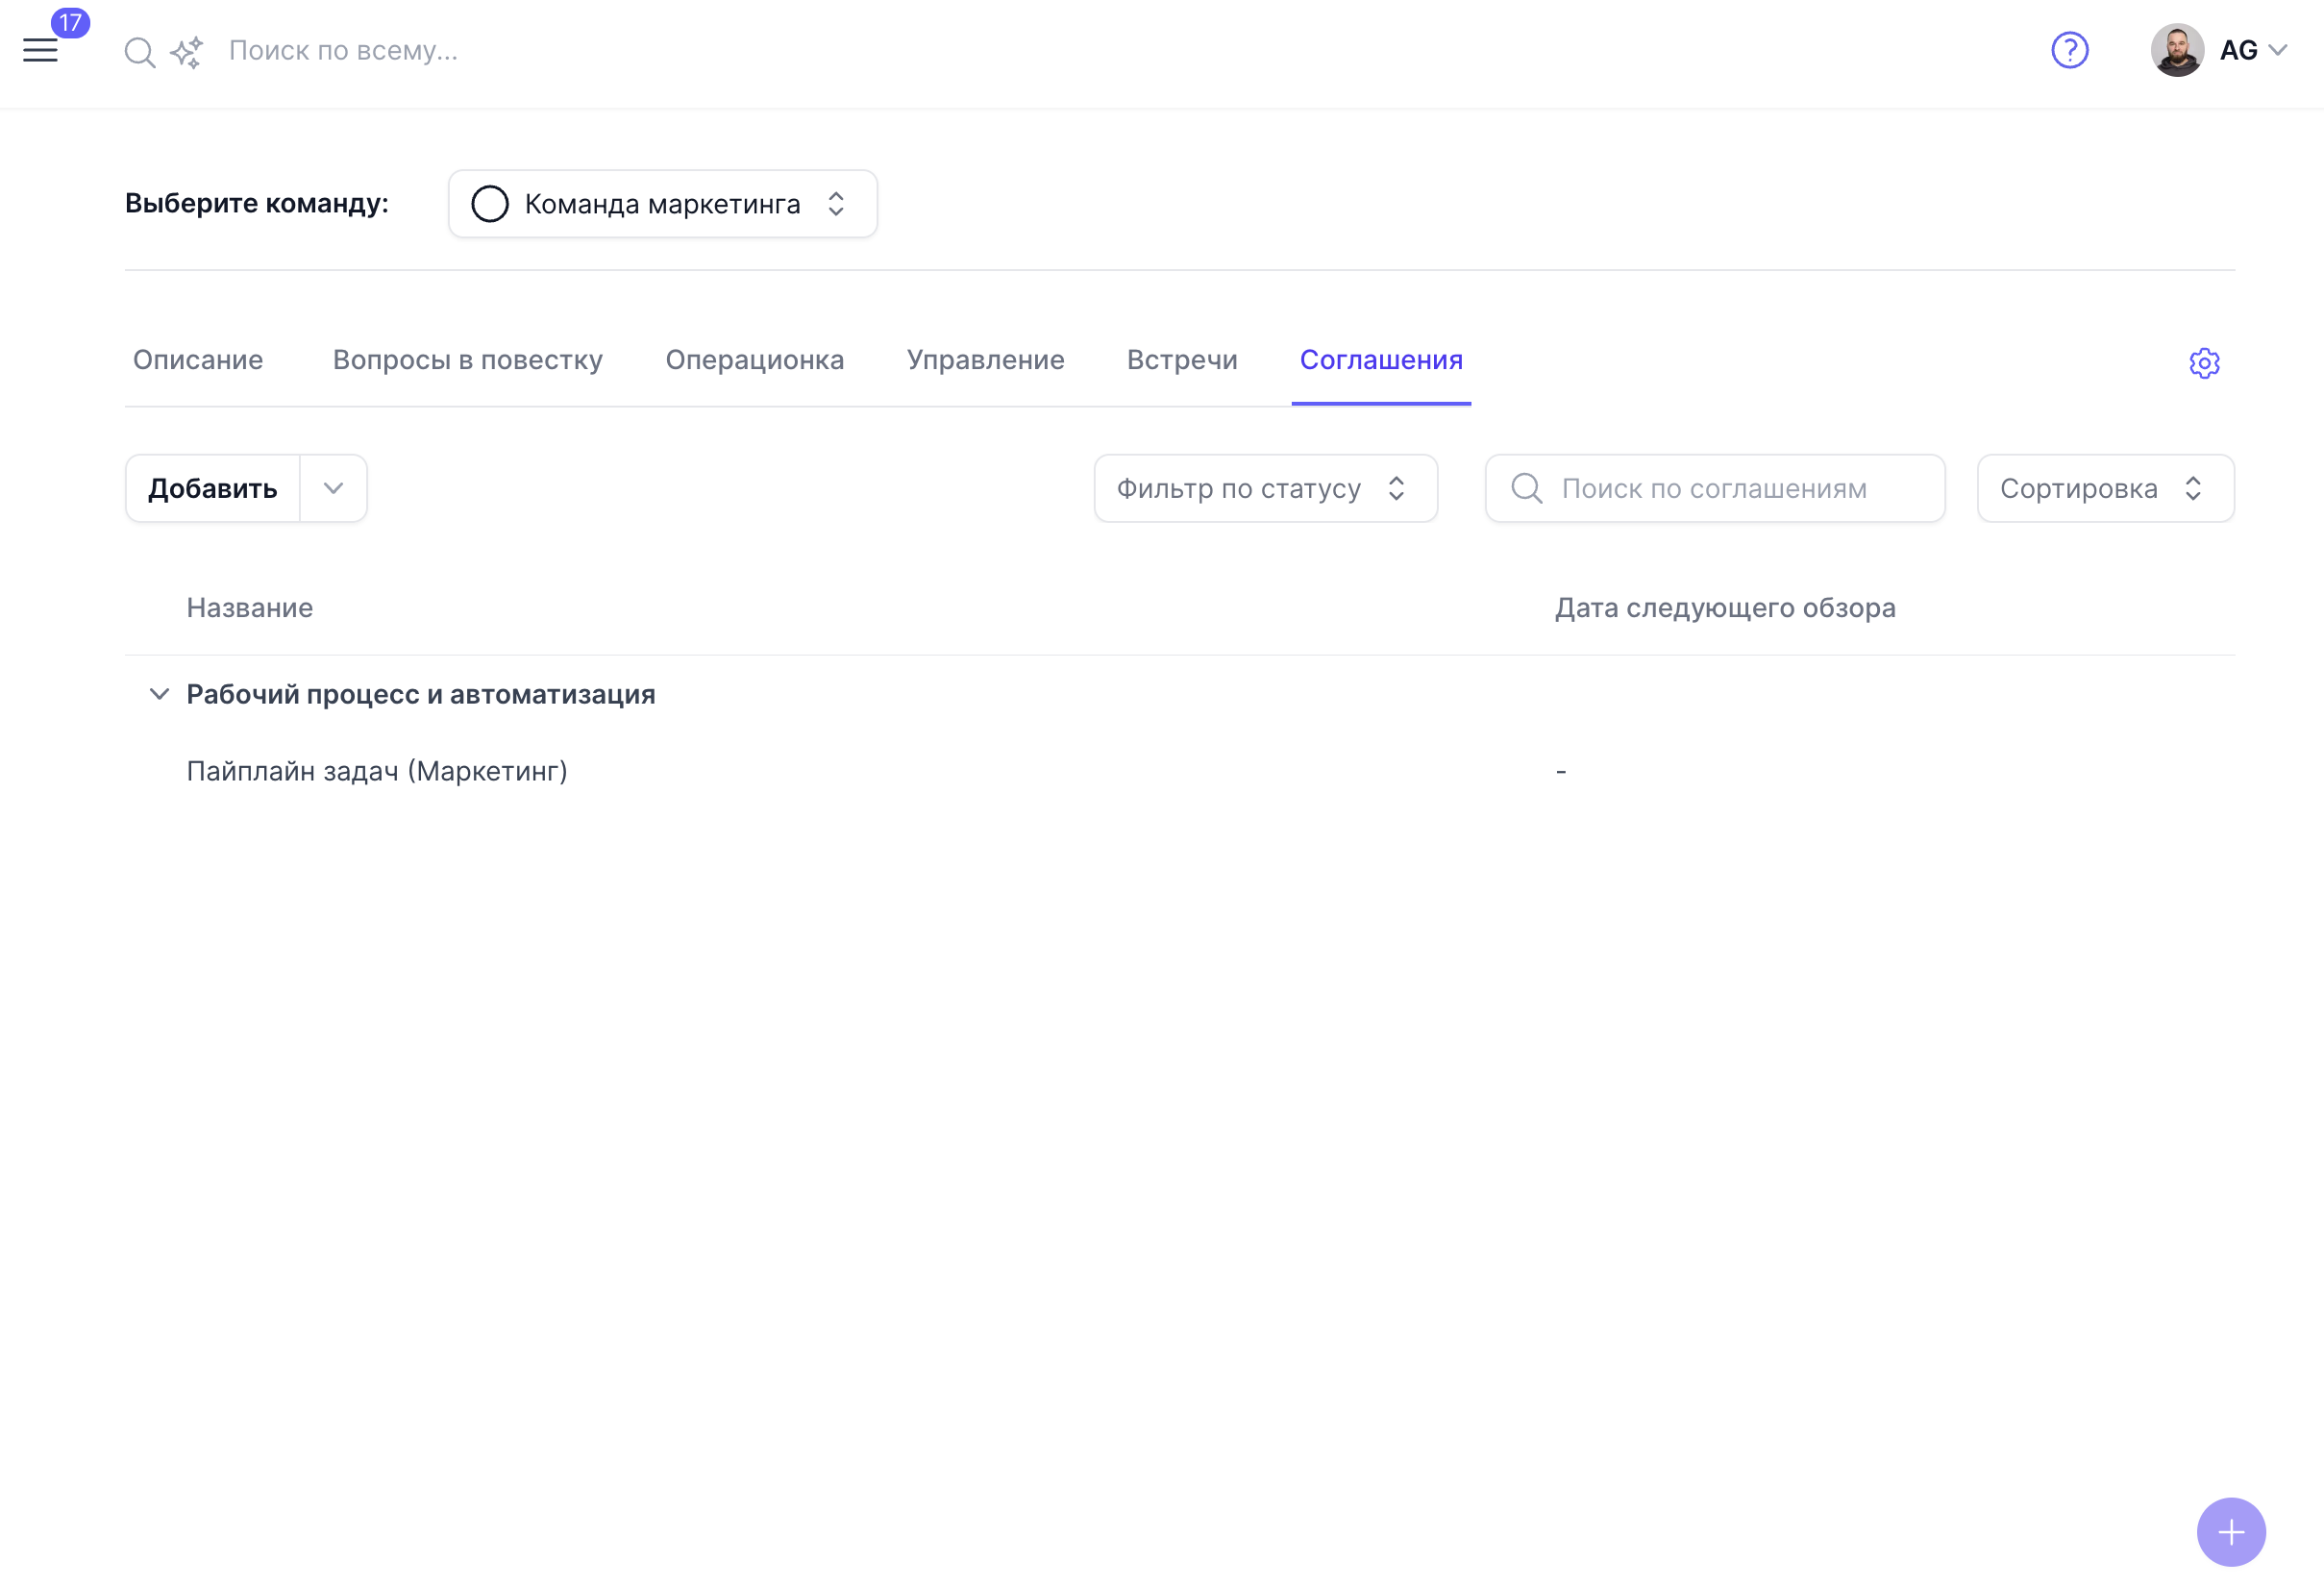Open the AG account menu chevron
This screenshot has width=2324, height=1586.
pos(2282,50)
